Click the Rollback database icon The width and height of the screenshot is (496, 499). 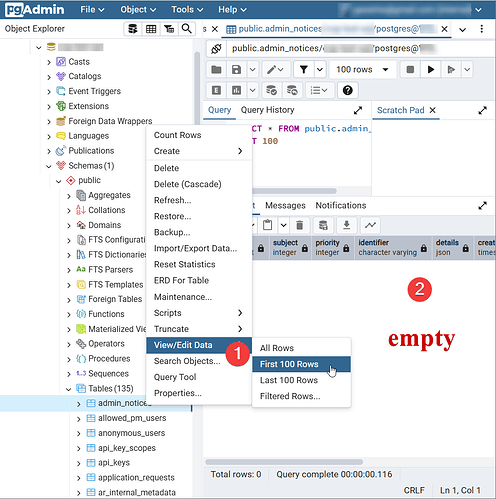click(292, 90)
